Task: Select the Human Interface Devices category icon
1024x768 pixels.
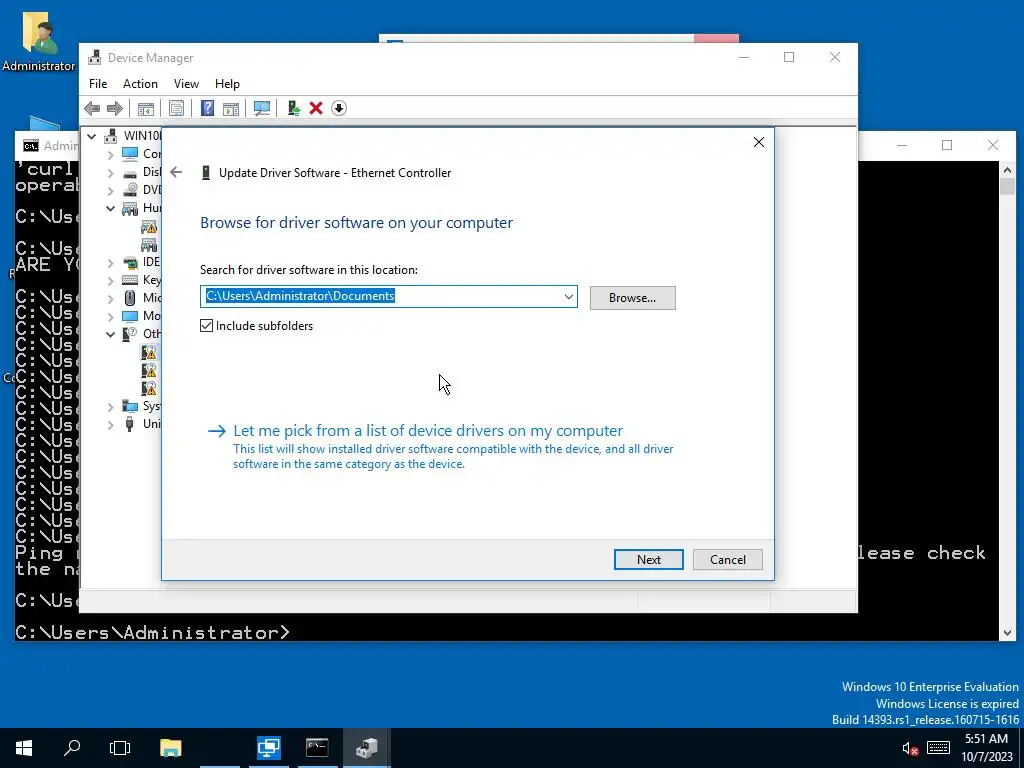Action: tap(130, 208)
